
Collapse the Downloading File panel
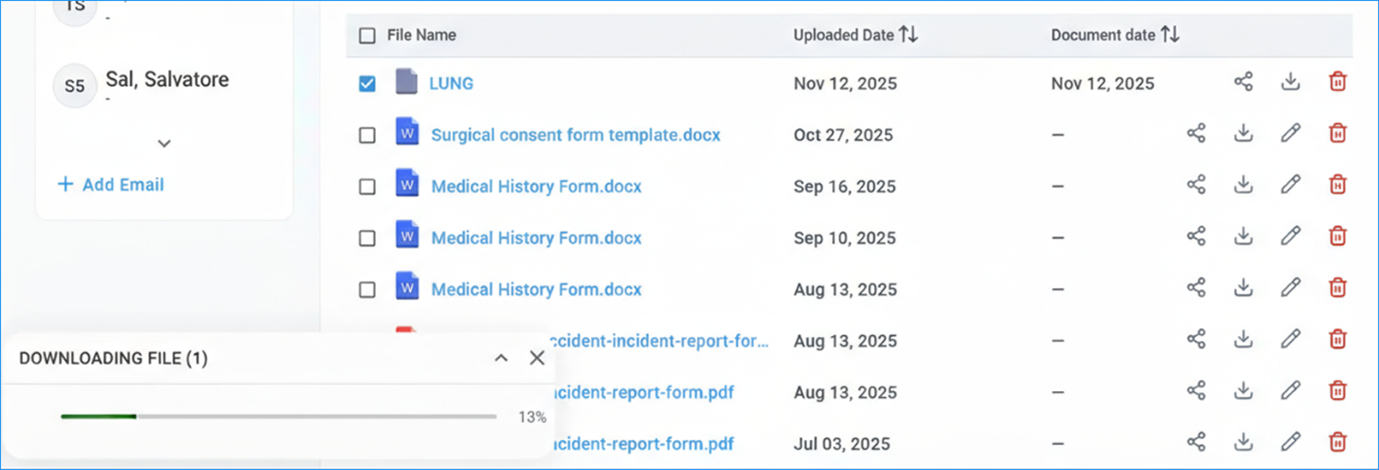click(x=502, y=358)
